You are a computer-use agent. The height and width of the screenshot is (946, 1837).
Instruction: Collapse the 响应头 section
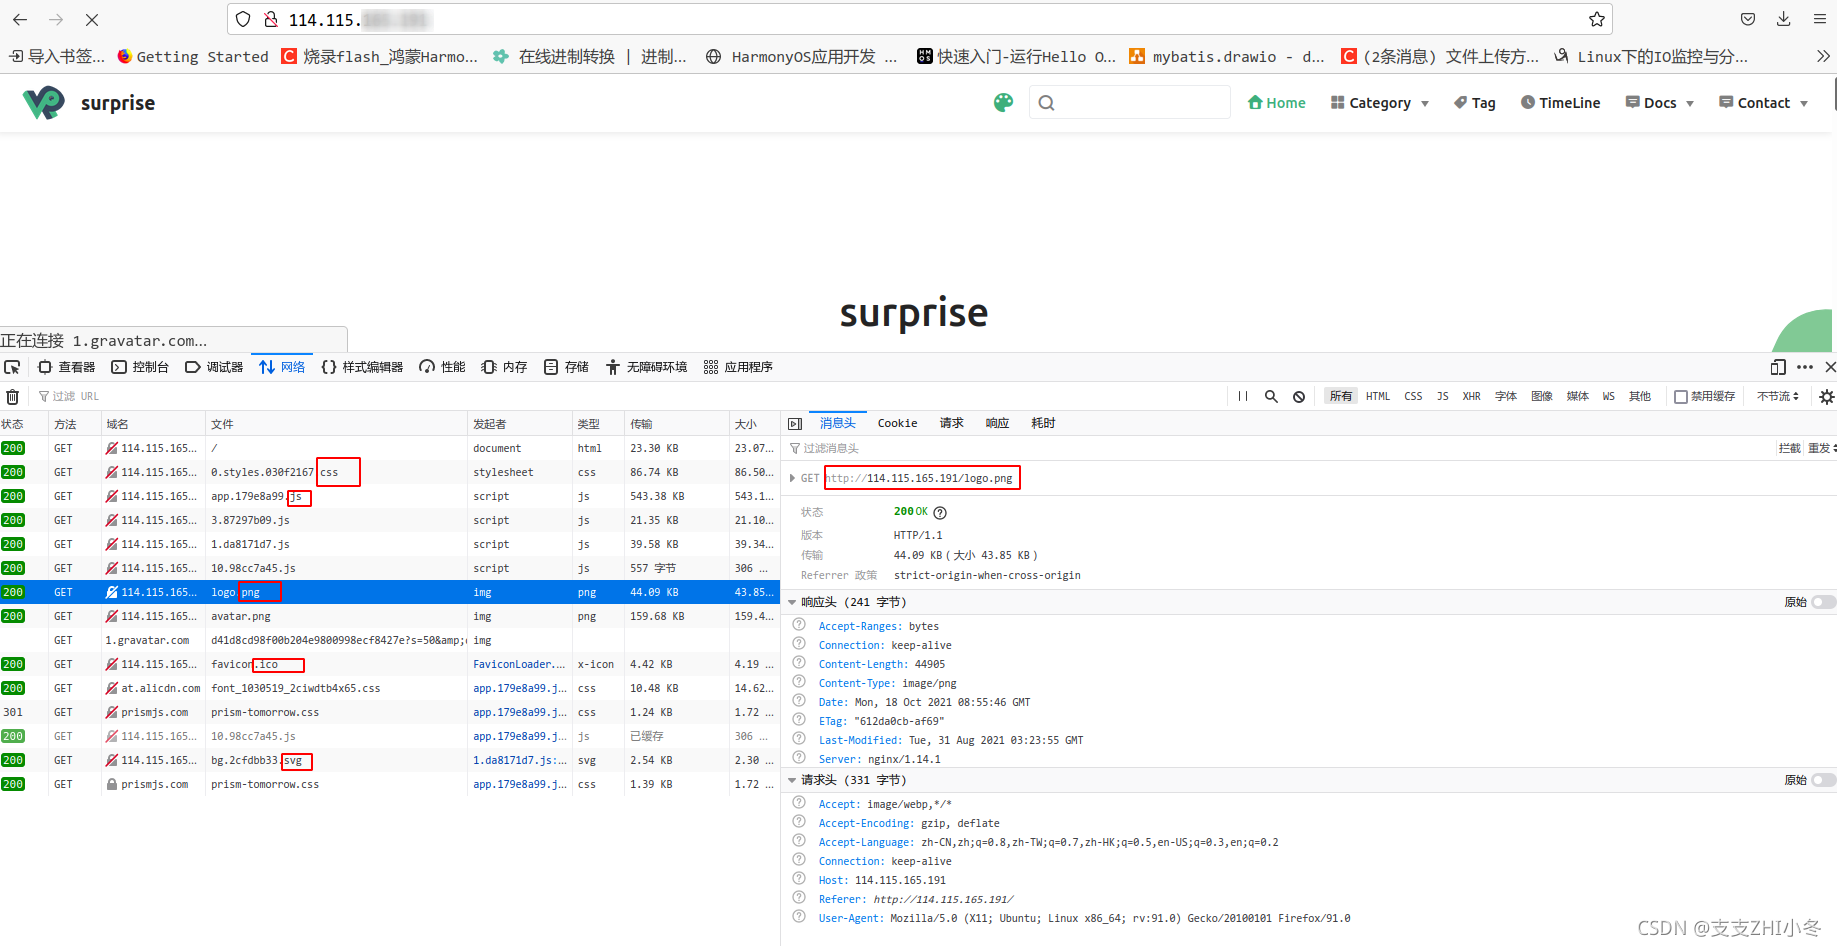click(x=792, y=602)
